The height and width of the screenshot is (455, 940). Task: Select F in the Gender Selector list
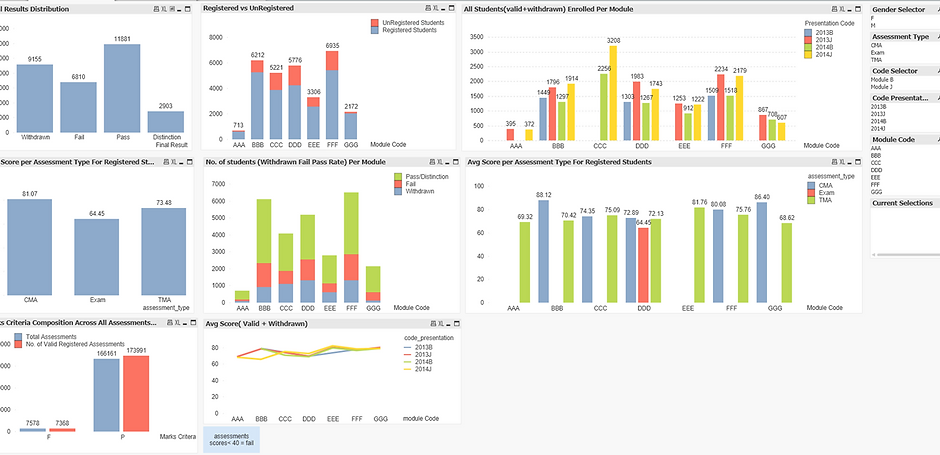click(x=873, y=18)
